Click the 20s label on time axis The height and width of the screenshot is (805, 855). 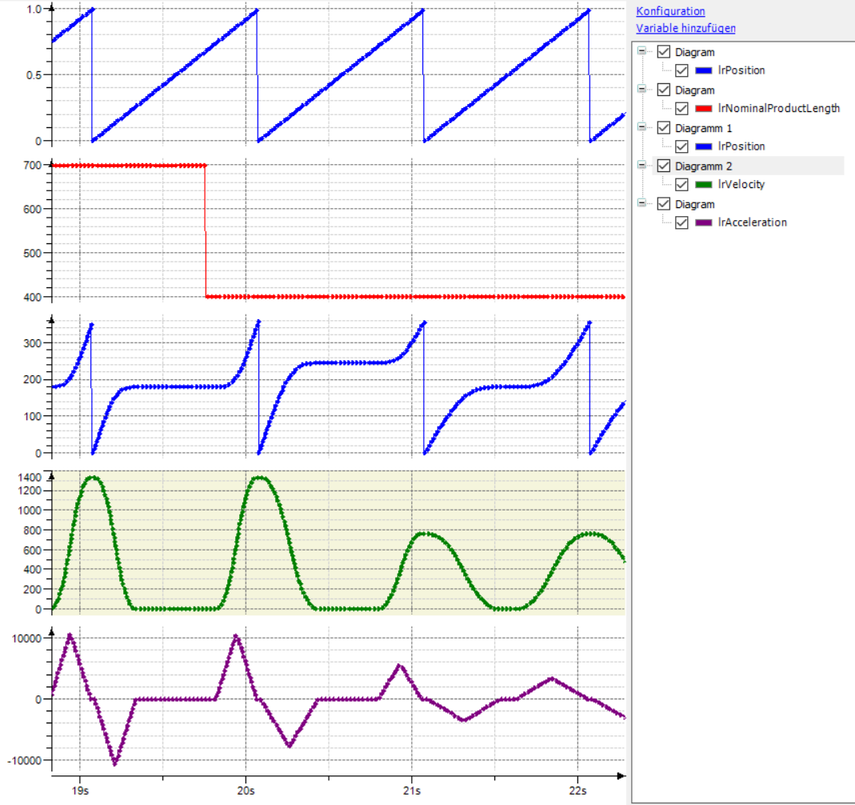pyautogui.click(x=246, y=790)
